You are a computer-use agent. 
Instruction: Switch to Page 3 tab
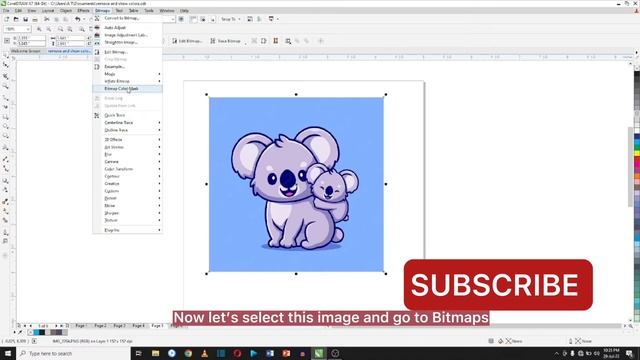[119, 326]
